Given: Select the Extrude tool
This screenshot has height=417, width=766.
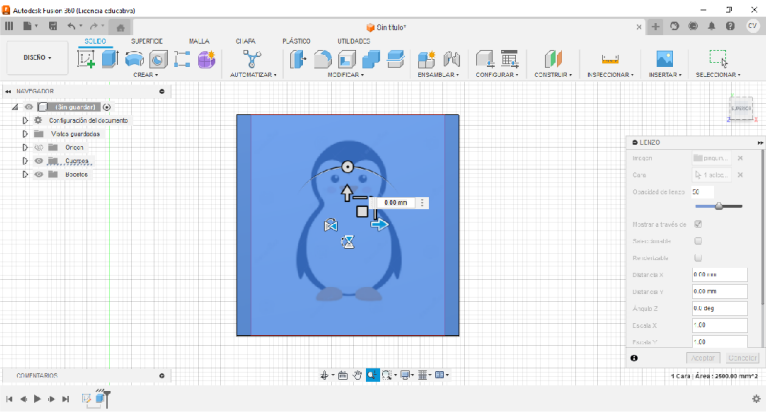Looking at the screenshot, I should (110, 59).
